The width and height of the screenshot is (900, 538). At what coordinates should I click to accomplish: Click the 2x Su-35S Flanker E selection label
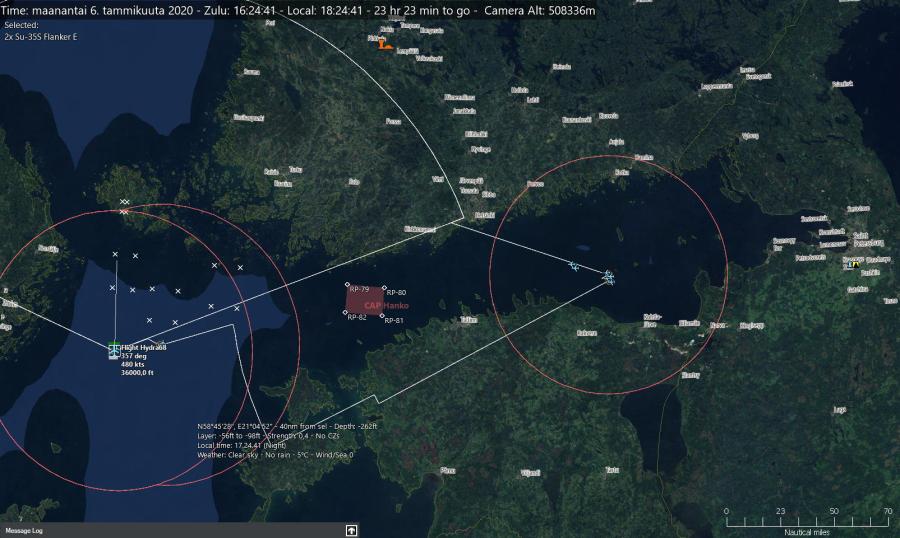click(x=41, y=37)
